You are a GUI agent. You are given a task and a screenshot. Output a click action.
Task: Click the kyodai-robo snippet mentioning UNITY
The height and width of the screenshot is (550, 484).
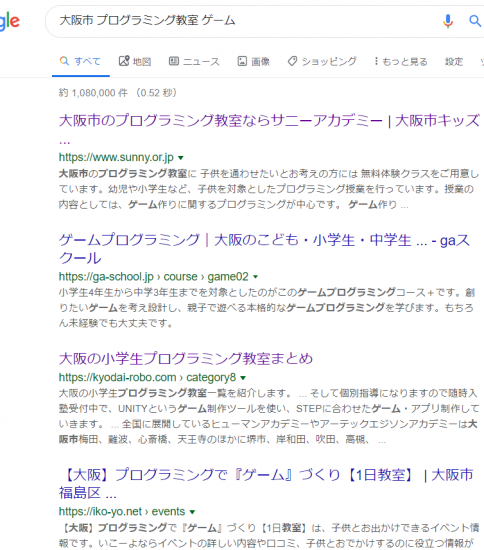(x=269, y=416)
